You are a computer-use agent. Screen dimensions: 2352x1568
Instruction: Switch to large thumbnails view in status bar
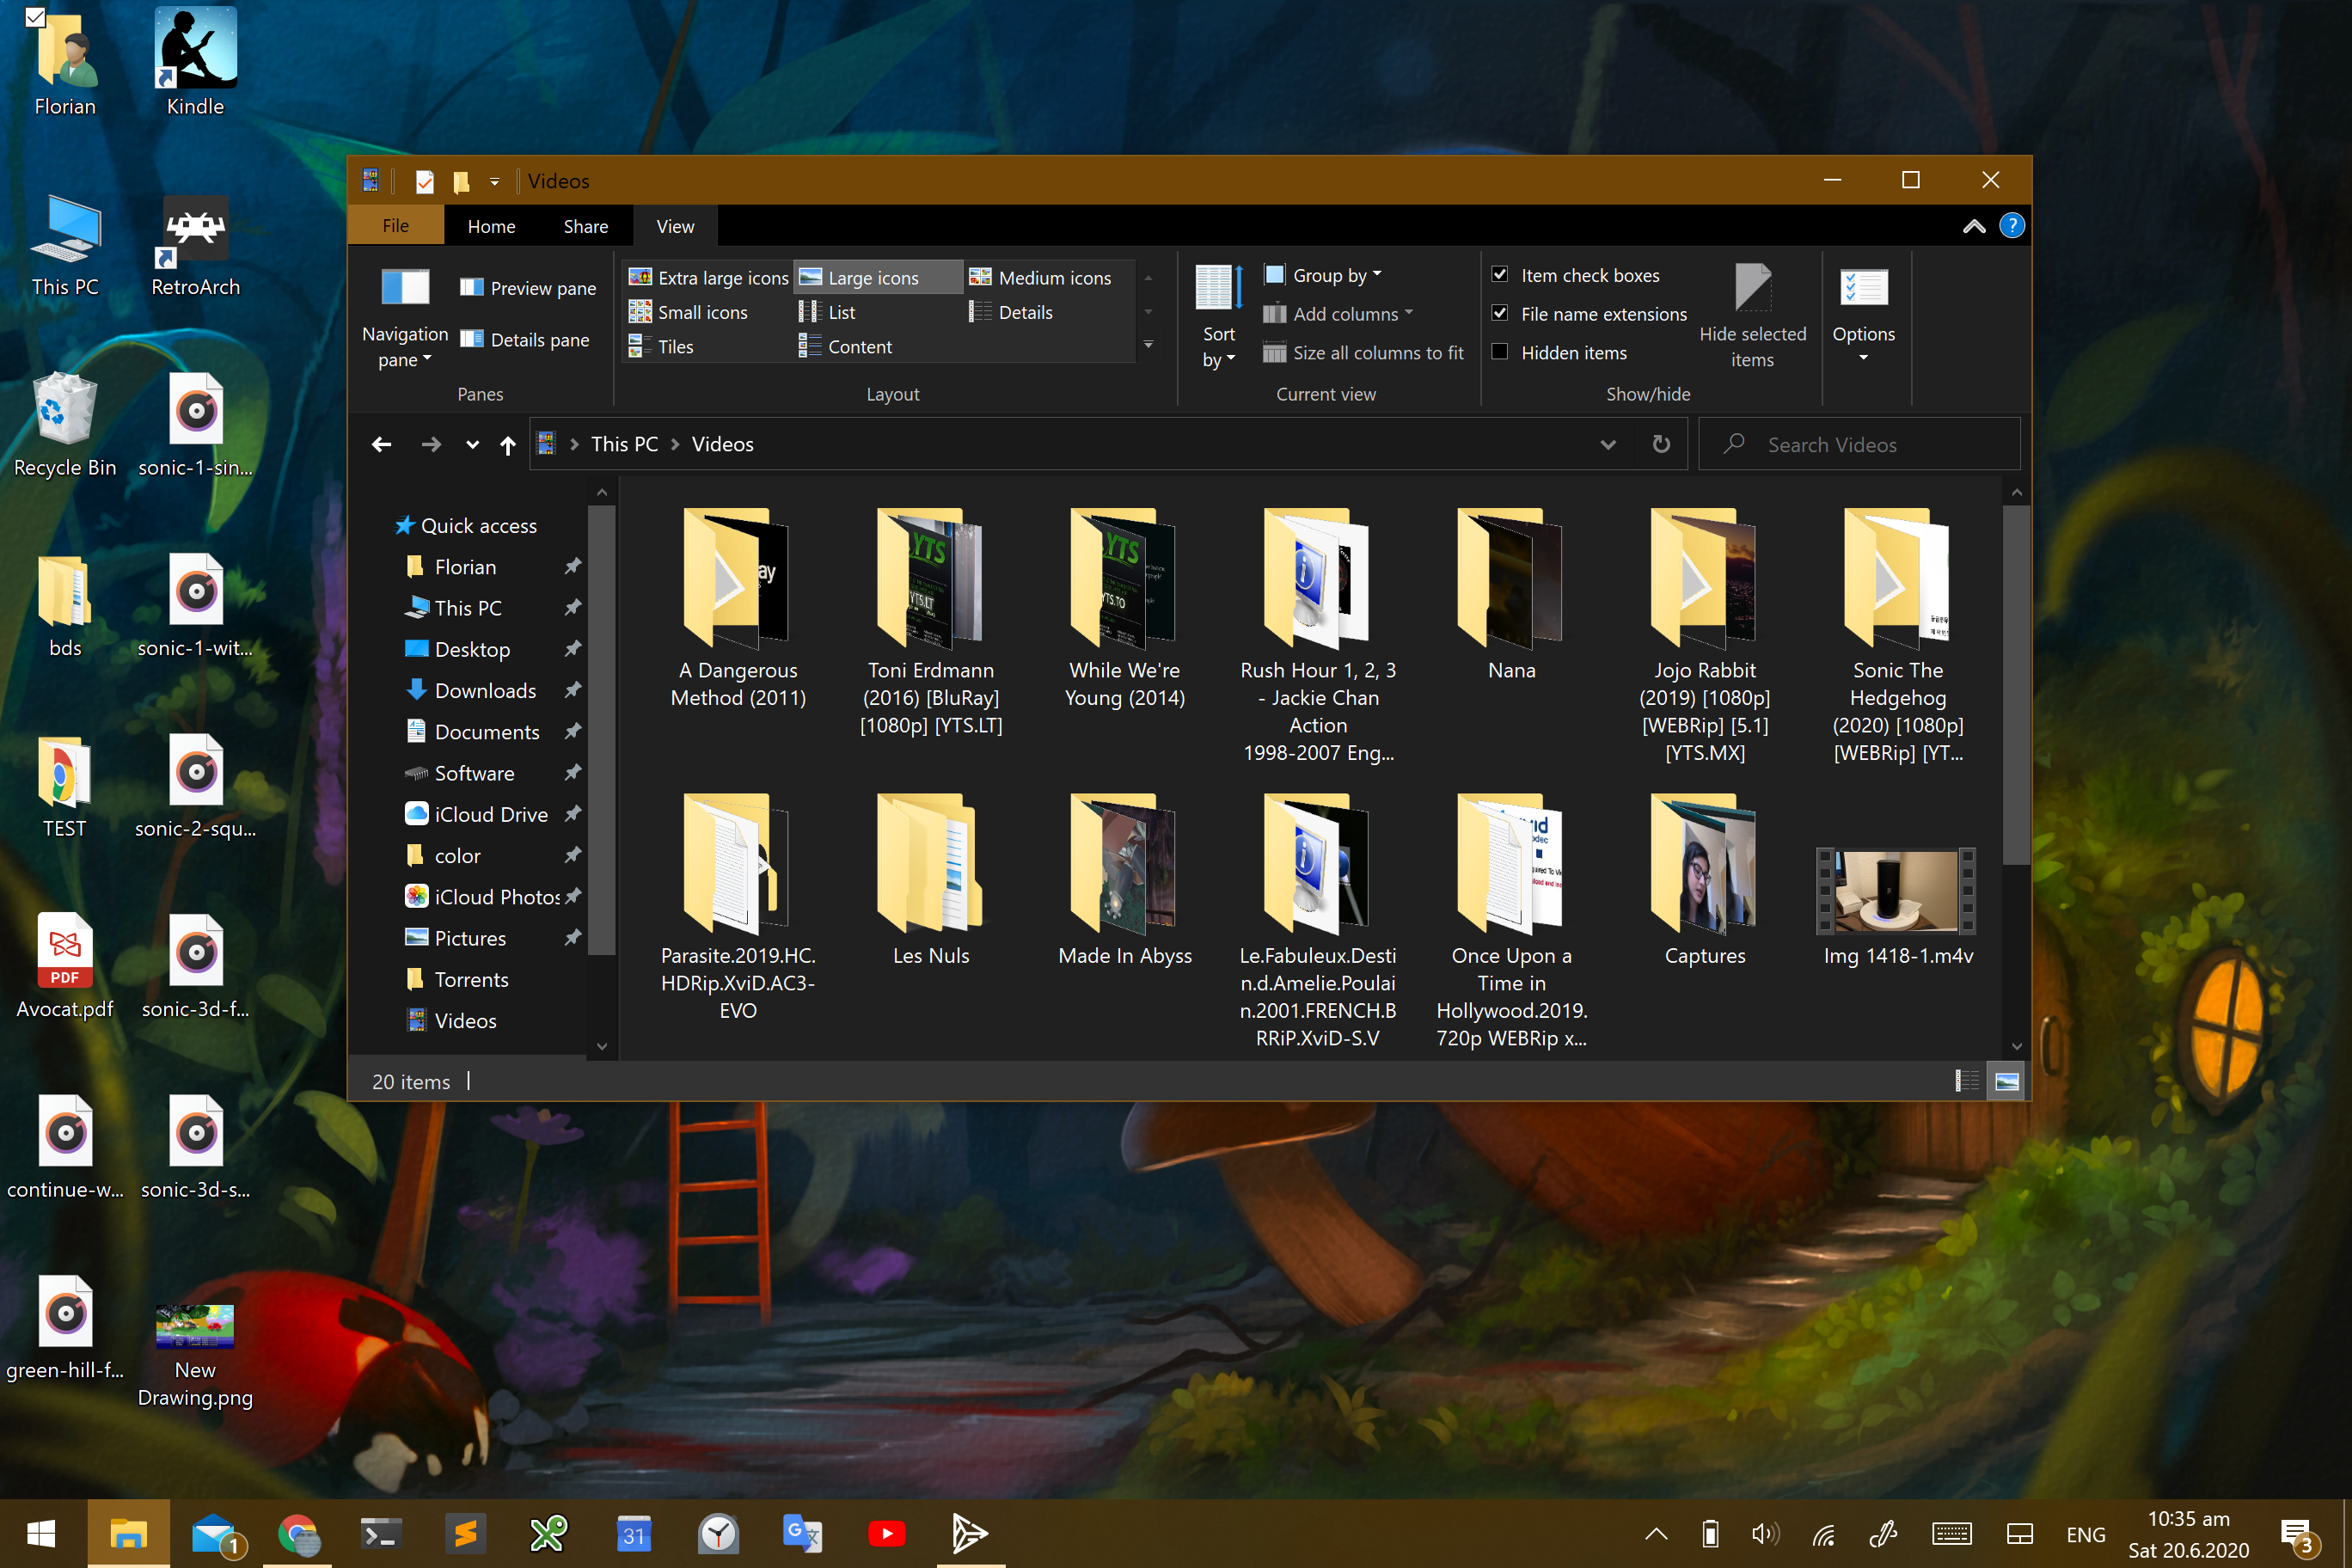coord(2006,1081)
